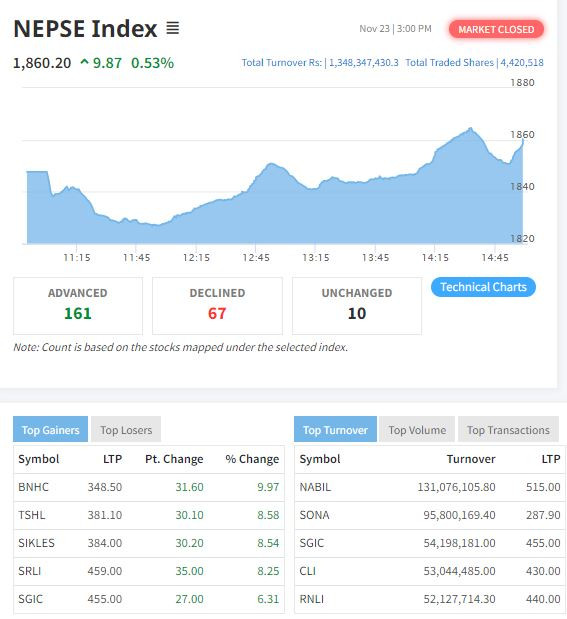Switch to Top Losers tab
Image resolution: width=567 pixels, height=619 pixels.
(x=126, y=430)
